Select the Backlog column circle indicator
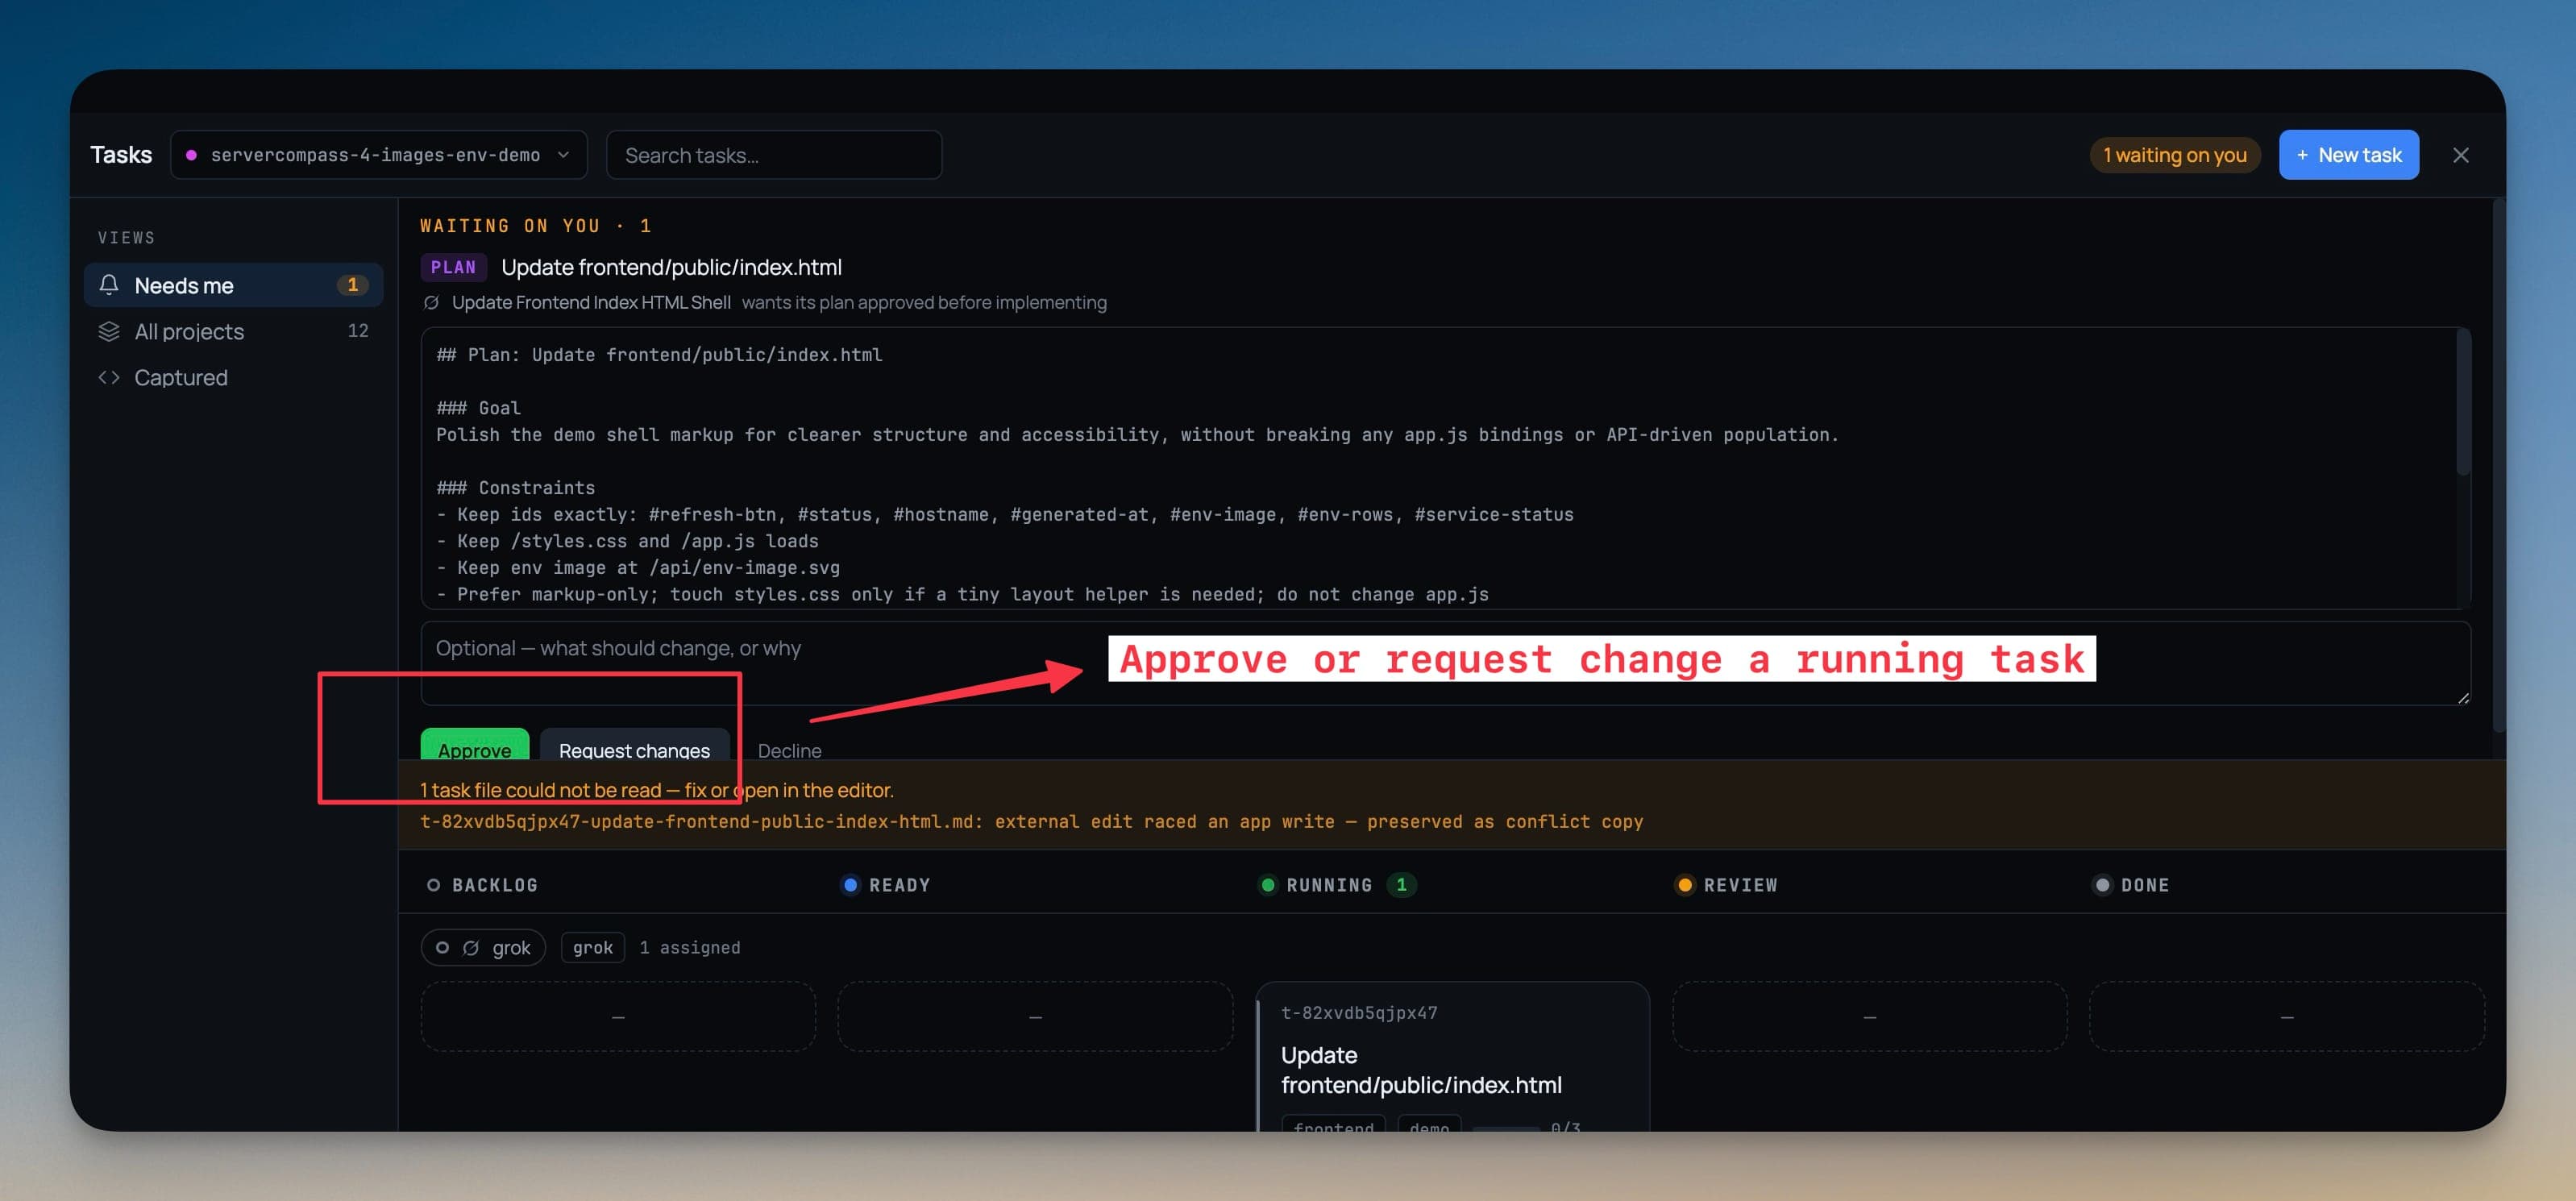2576x1201 pixels. tap(433, 884)
